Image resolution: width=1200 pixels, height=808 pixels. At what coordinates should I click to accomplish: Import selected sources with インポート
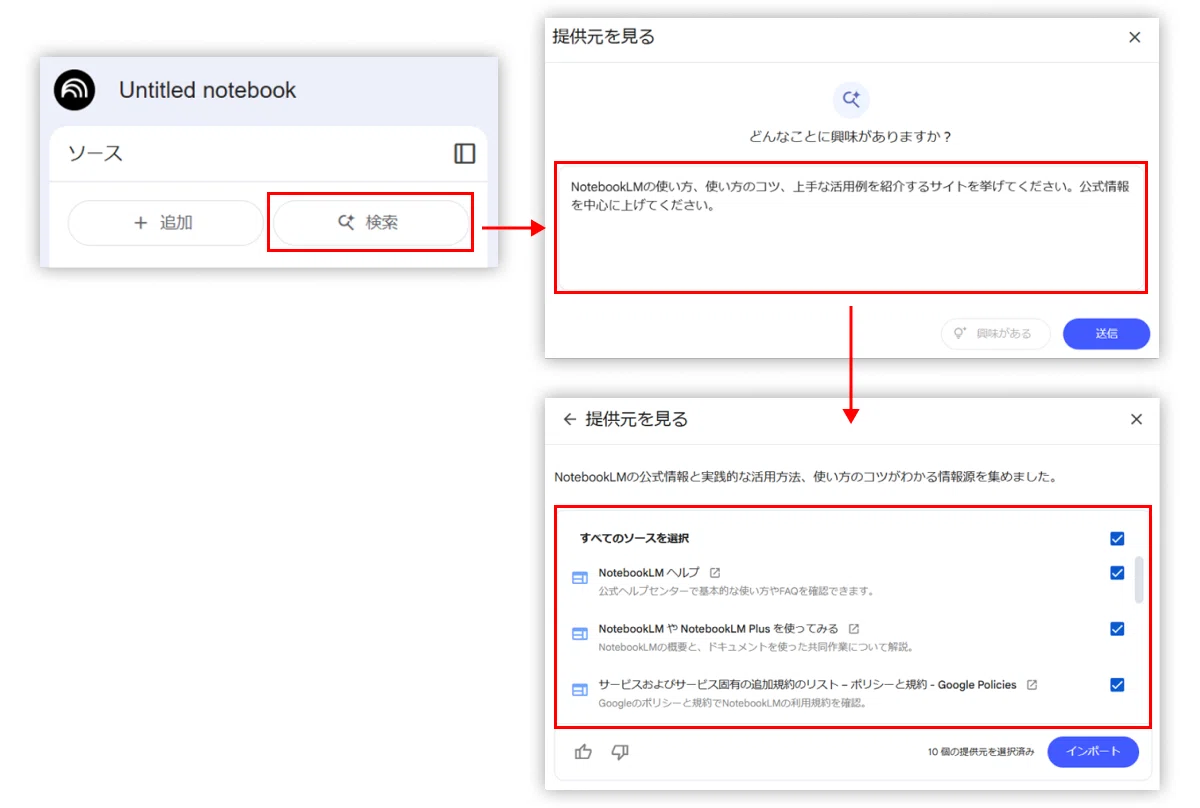pyautogui.click(x=1093, y=752)
